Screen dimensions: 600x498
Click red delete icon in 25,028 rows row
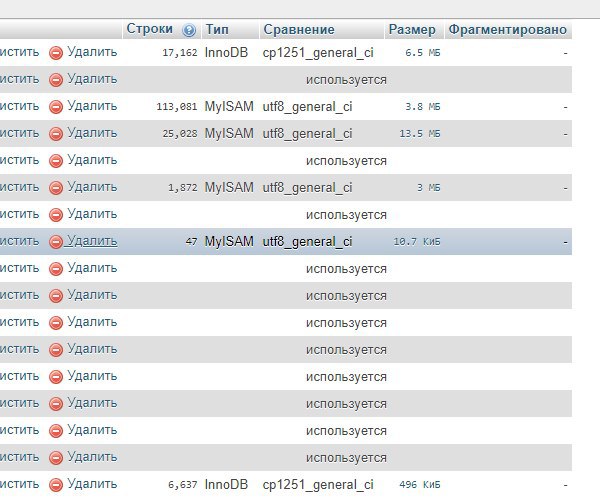[x=56, y=134]
